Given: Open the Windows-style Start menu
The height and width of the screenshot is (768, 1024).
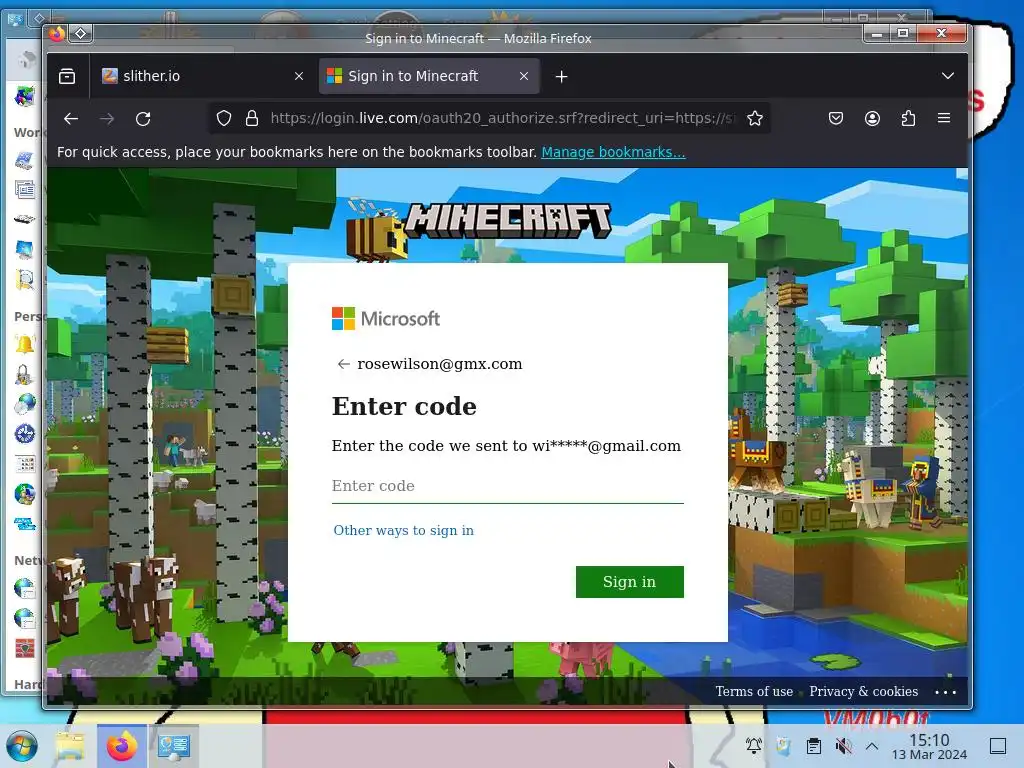Looking at the screenshot, I should click(22, 746).
